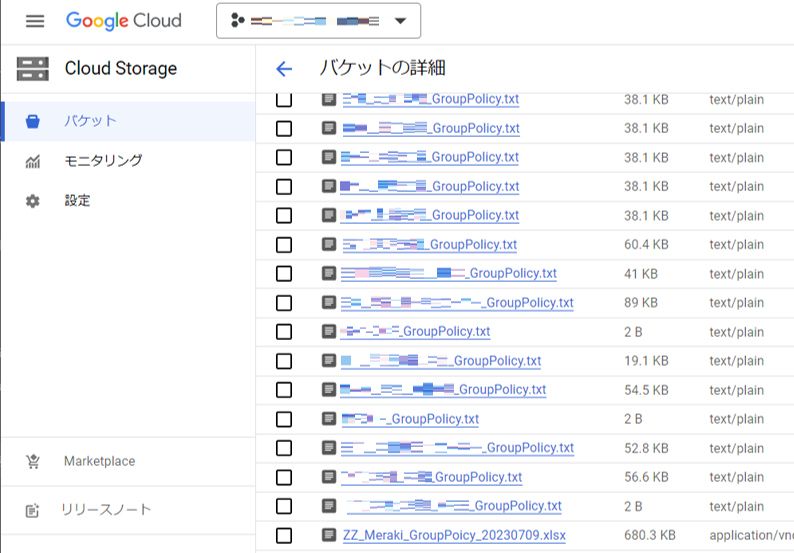Open the 89 KB GroupPolicy.txt link
This screenshot has height=553, width=794.
coord(457,303)
